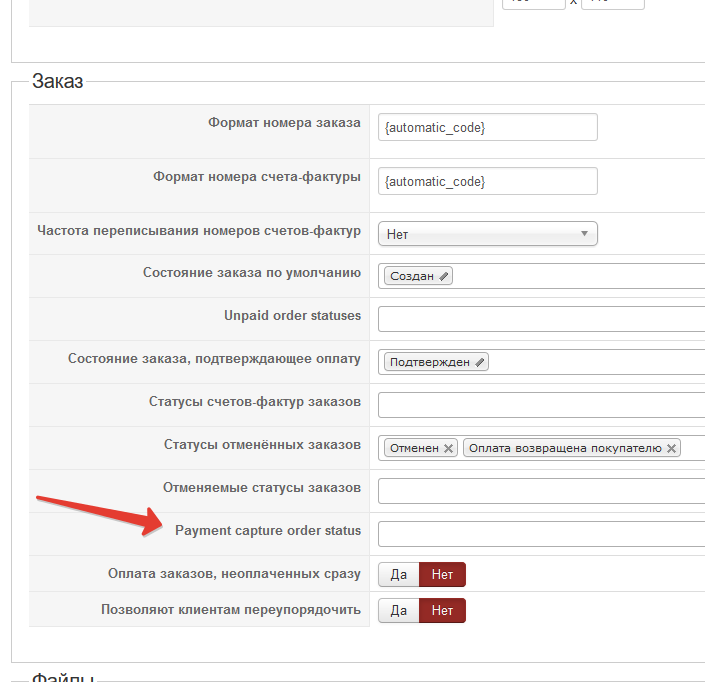Open the Статусы счетов-фактур заказов selector
Viewport: 705px width, 682px height.
[x=541, y=405]
